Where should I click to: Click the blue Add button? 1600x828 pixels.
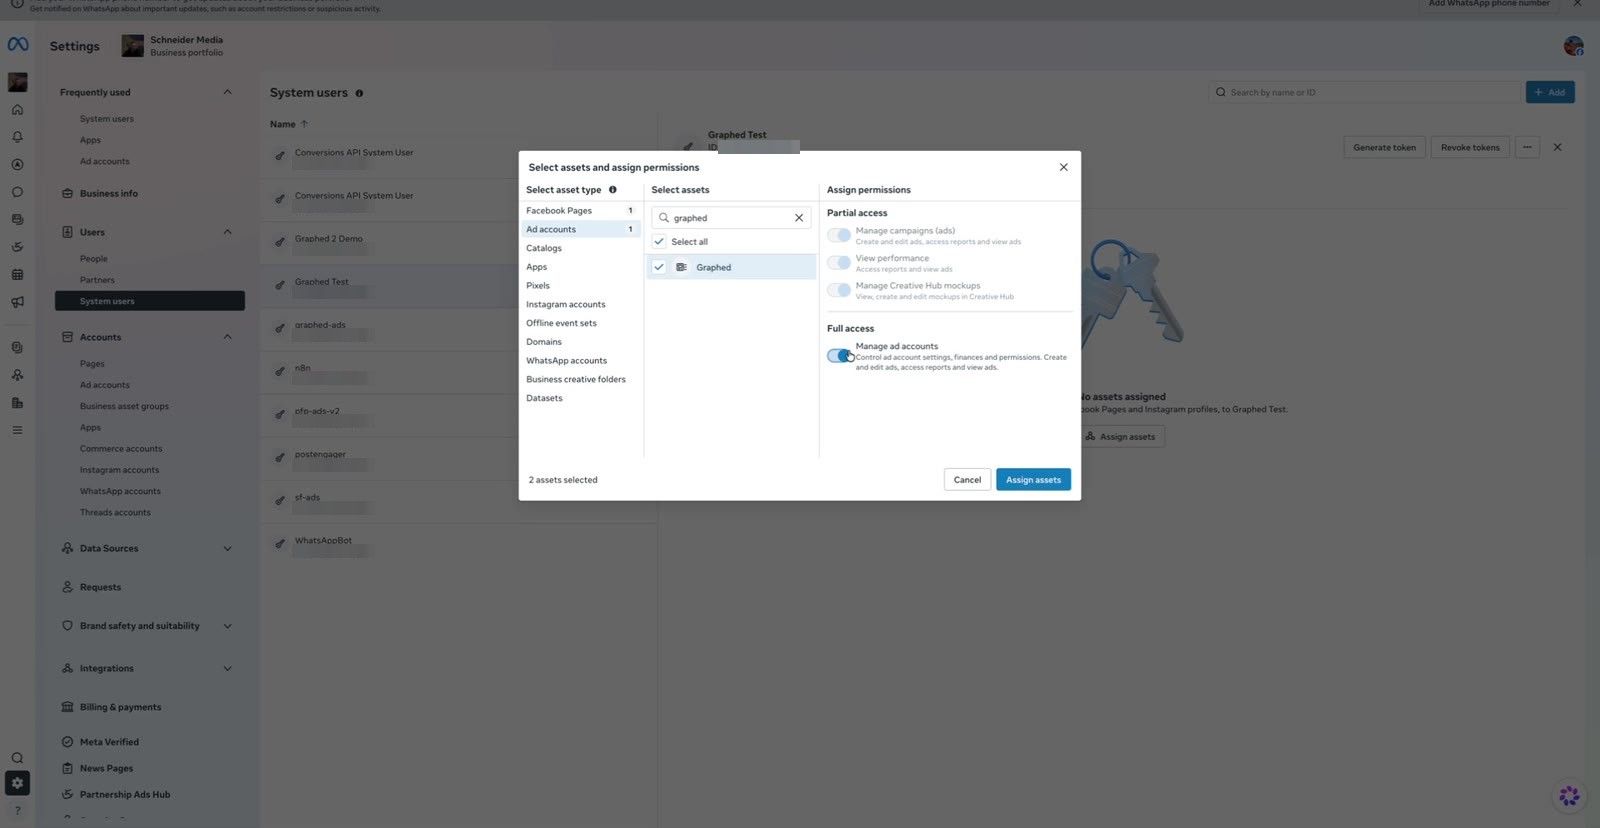tap(1550, 93)
